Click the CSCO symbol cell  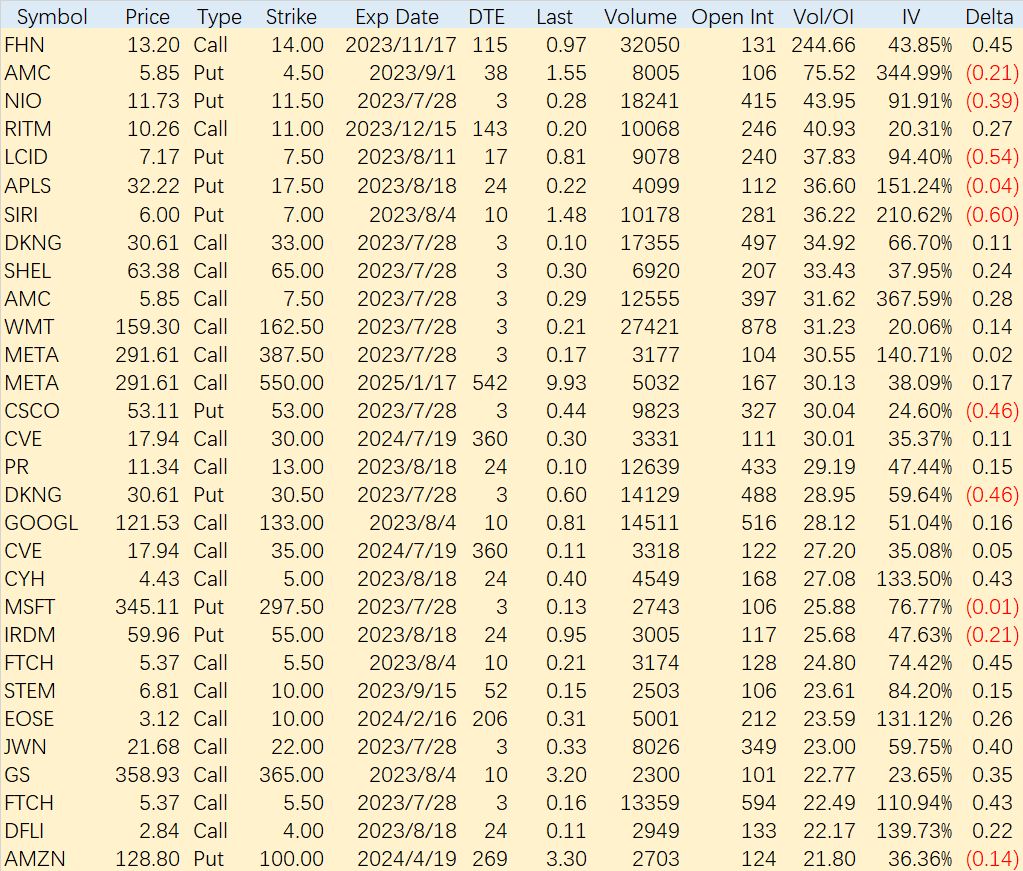[32, 411]
